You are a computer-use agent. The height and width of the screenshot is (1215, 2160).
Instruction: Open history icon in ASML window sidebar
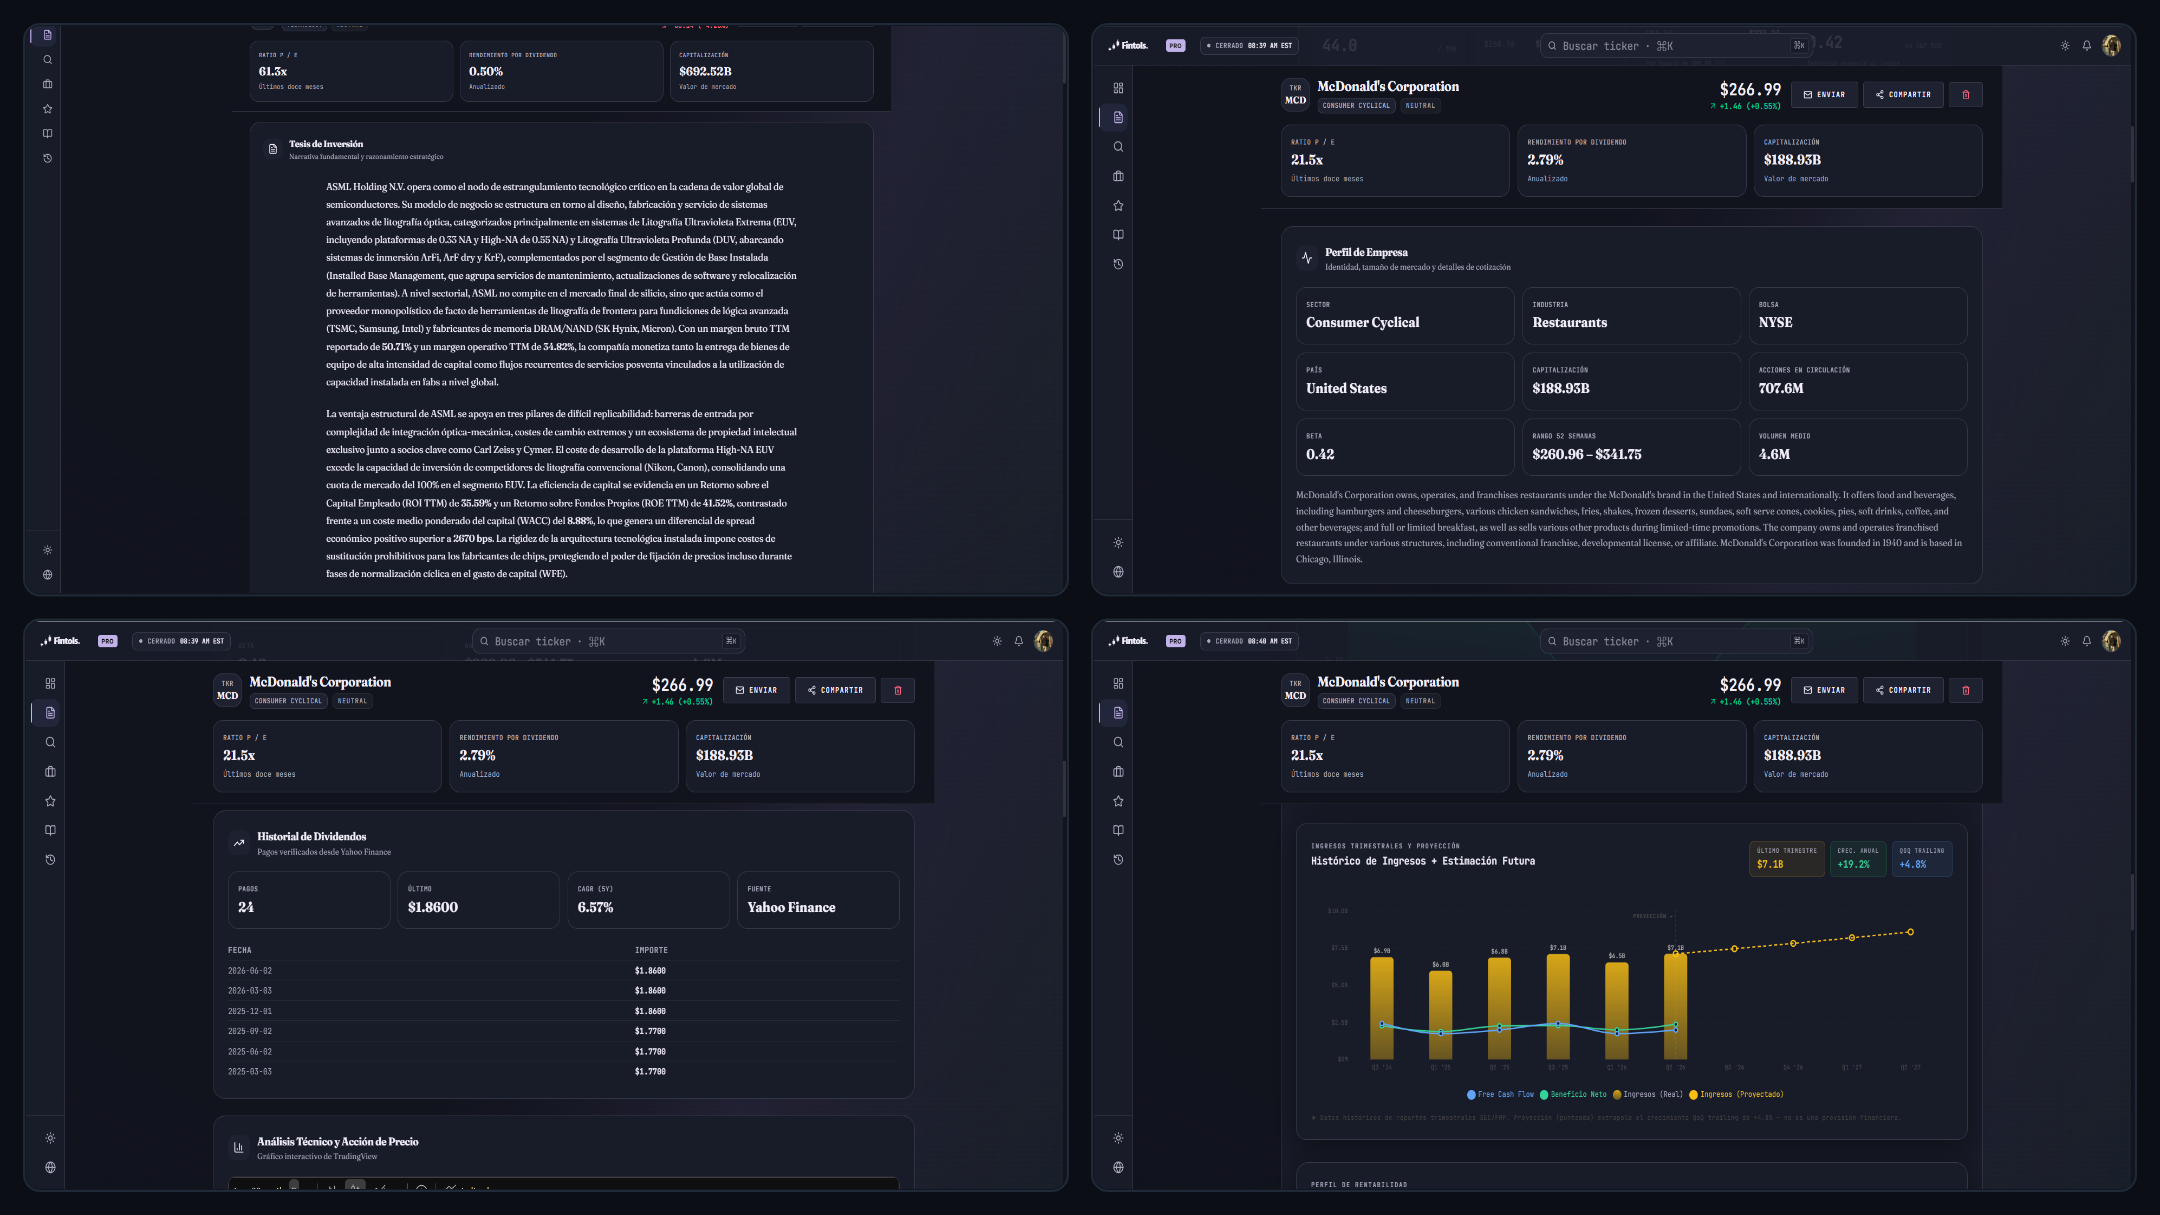coord(47,158)
